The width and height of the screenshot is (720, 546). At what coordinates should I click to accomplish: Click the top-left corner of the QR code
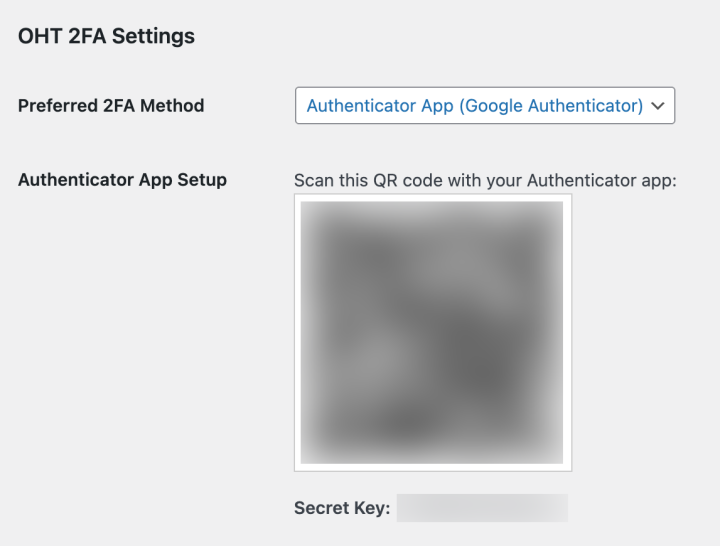[x=306, y=207]
